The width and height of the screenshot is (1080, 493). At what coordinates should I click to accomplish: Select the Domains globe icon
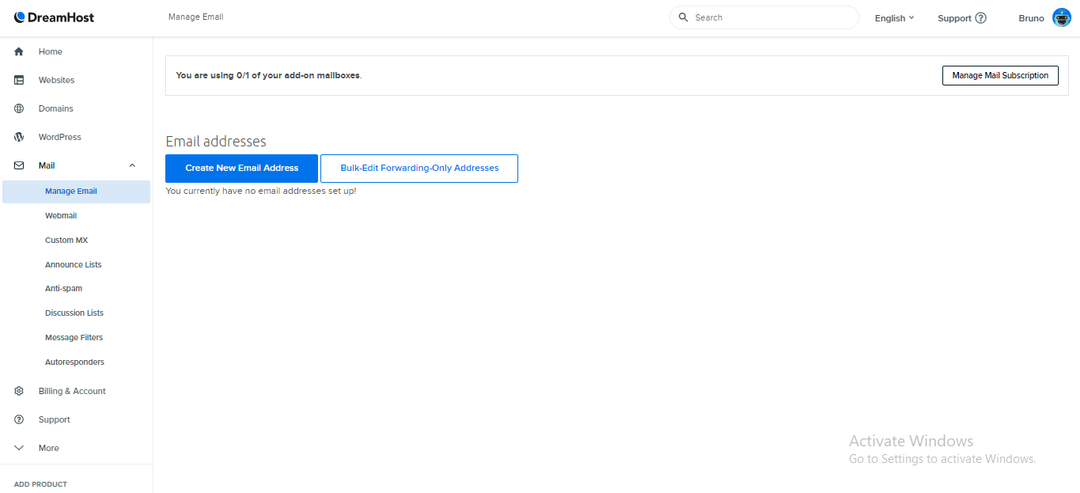tap(19, 109)
